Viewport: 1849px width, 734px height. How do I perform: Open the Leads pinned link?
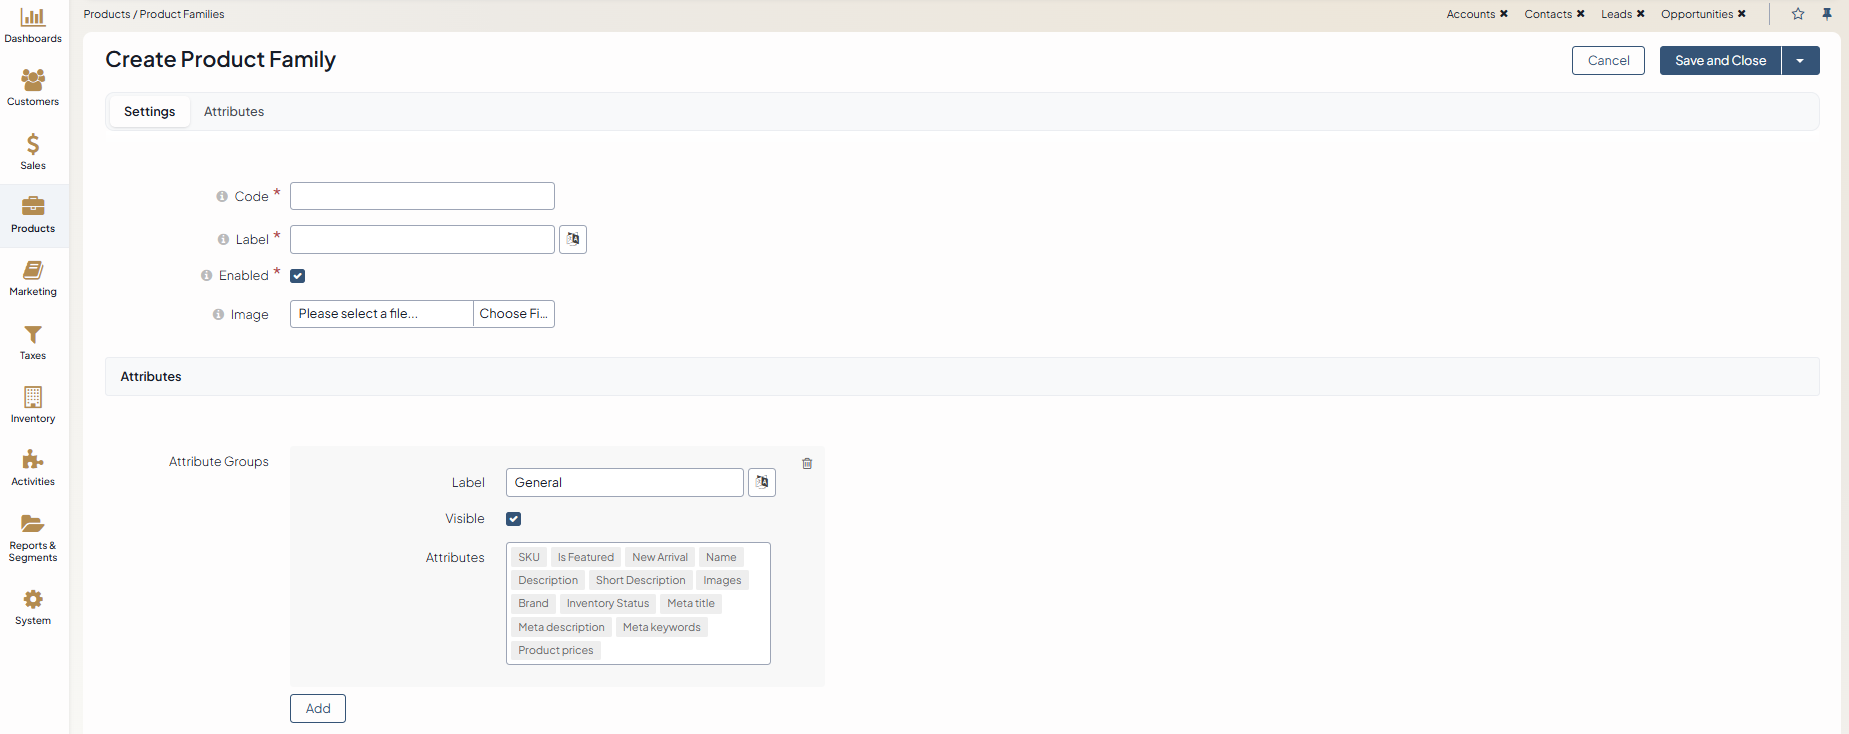pyautogui.click(x=1616, y=14)
